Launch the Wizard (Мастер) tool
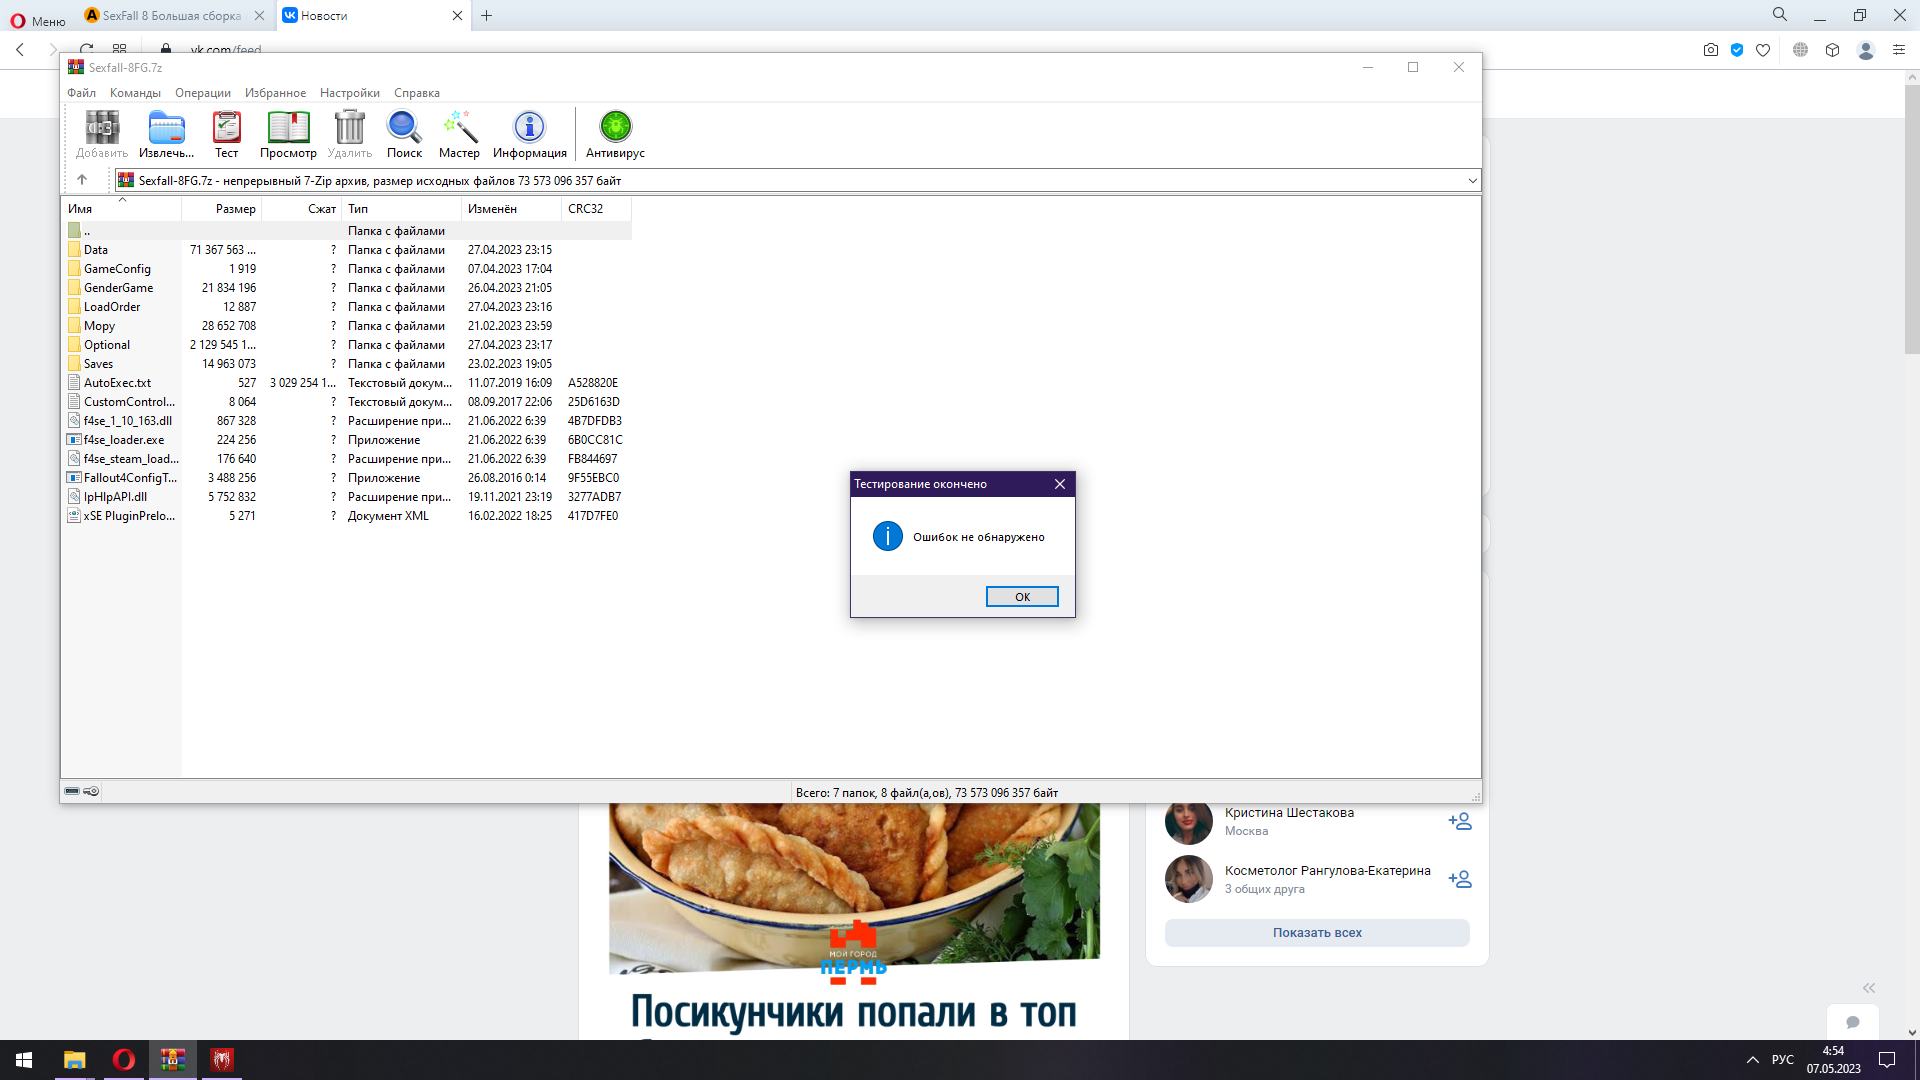This screenshot has width=1920, height=1080. coord(459,134)
